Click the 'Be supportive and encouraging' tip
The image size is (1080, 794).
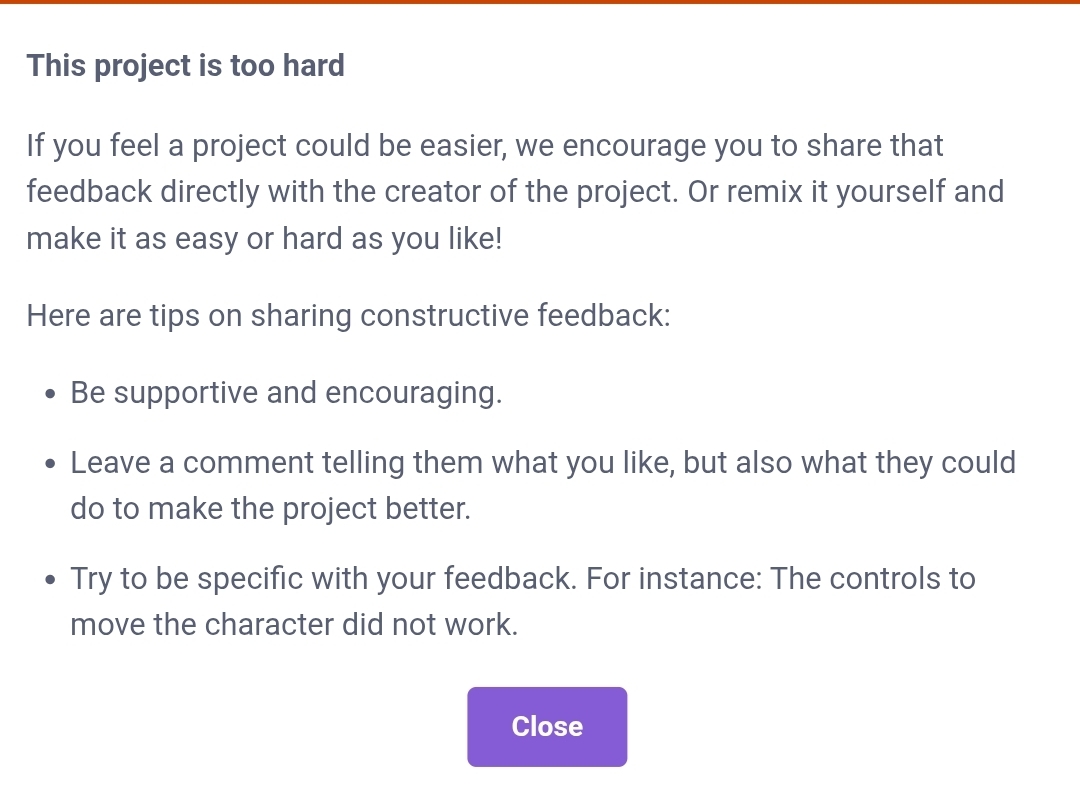(x=286, y=393)
